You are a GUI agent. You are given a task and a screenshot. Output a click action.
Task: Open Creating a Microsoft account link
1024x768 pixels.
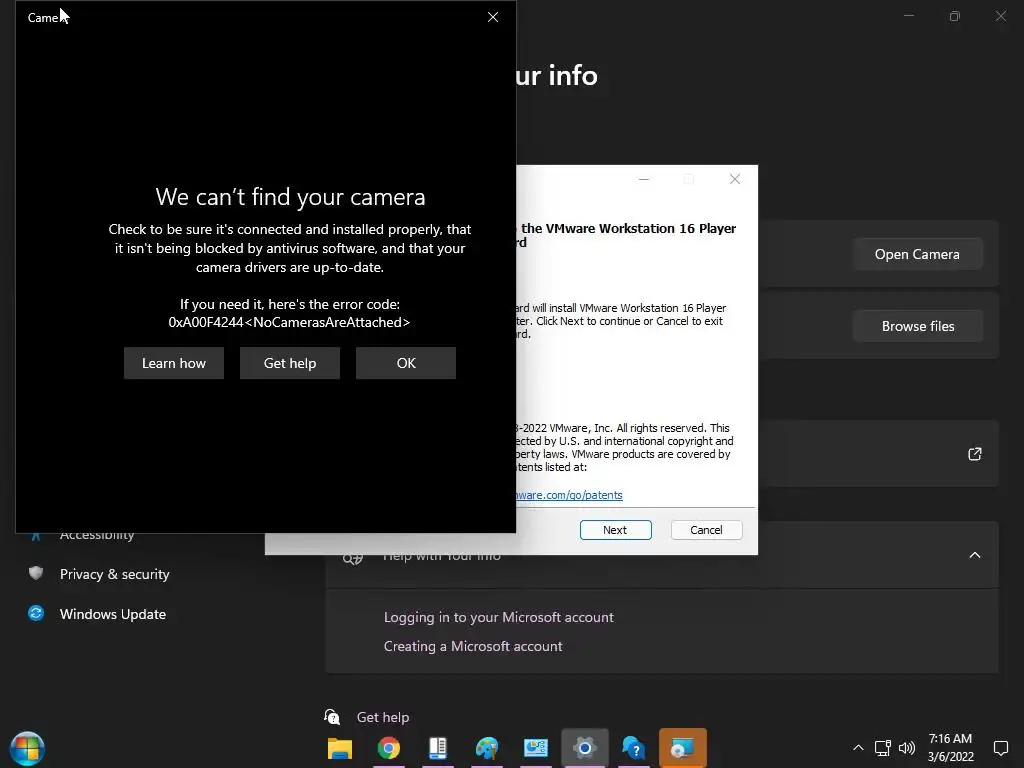[473, 646]
